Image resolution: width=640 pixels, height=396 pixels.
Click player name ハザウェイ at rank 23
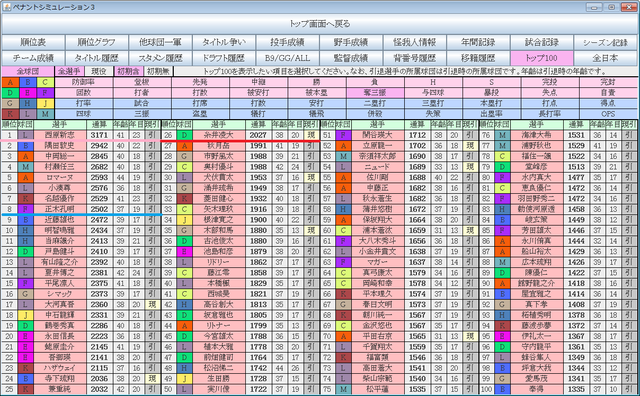60,368
